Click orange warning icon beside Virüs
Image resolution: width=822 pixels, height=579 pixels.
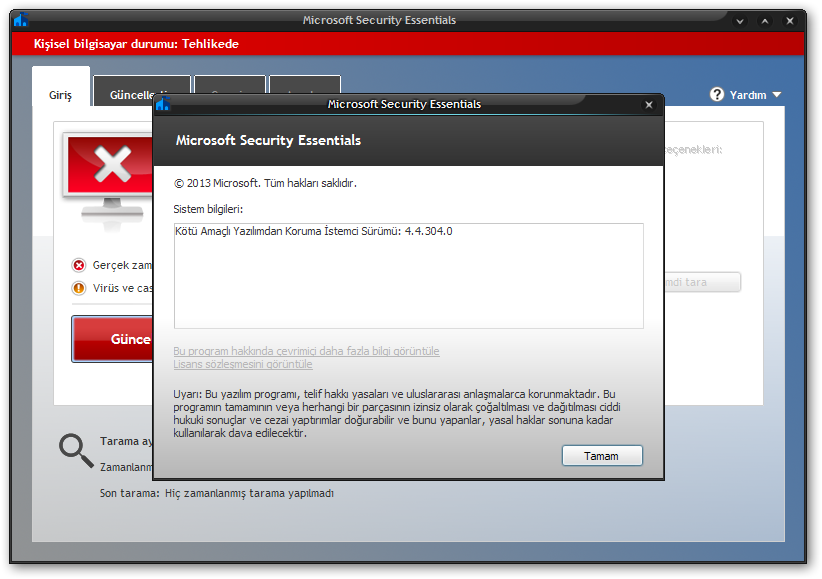[79, 288]
